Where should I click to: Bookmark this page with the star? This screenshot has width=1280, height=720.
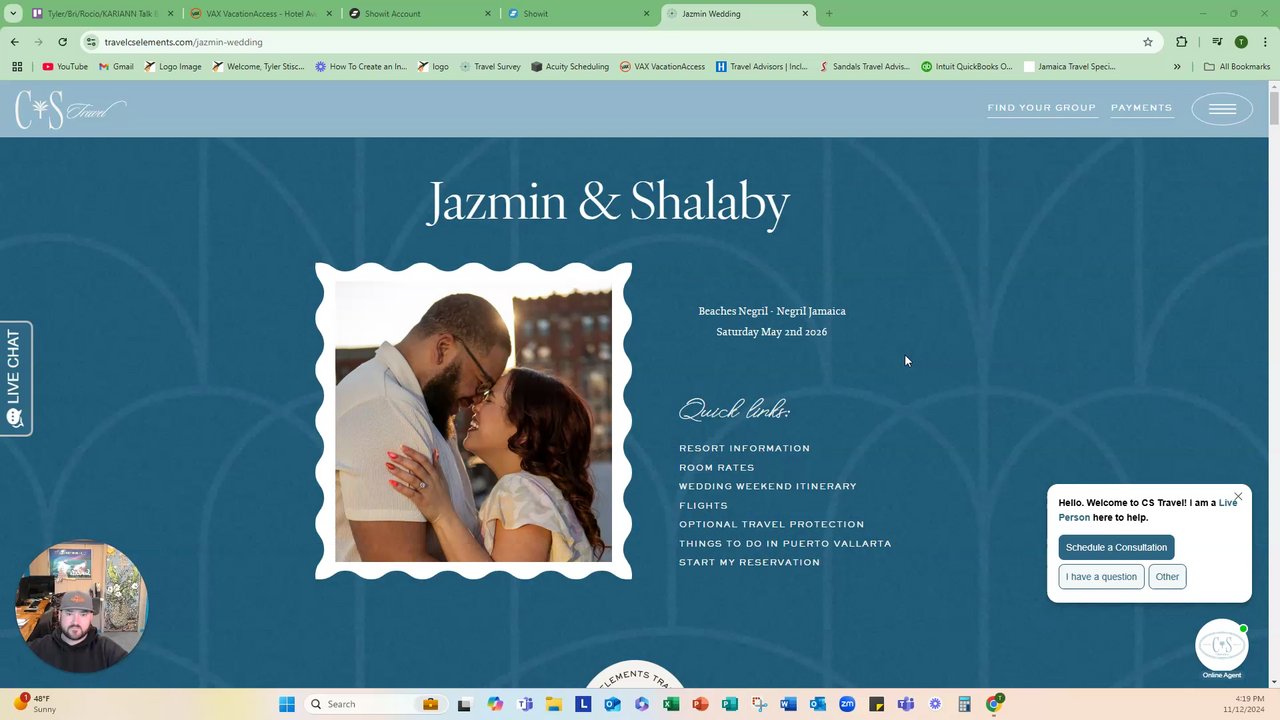1148,42
